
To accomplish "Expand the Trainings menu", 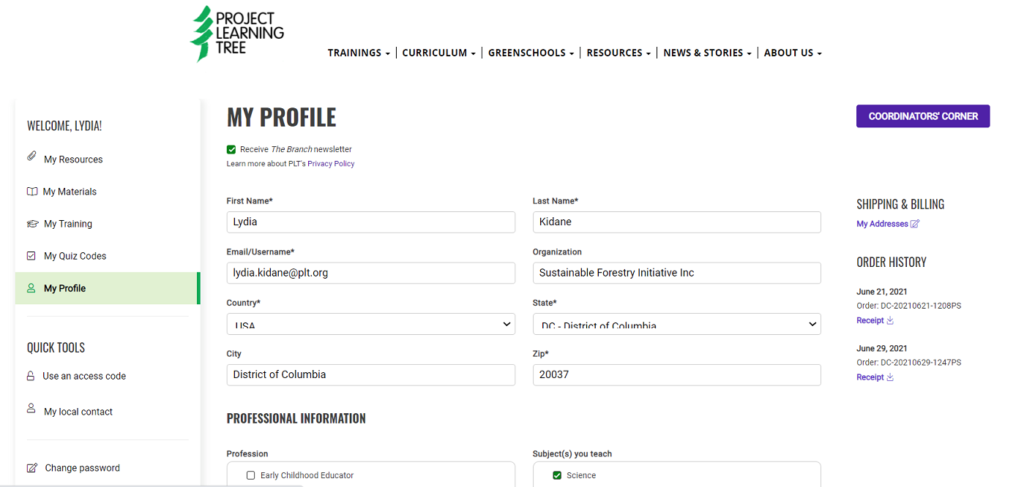I will coord(358,53).
